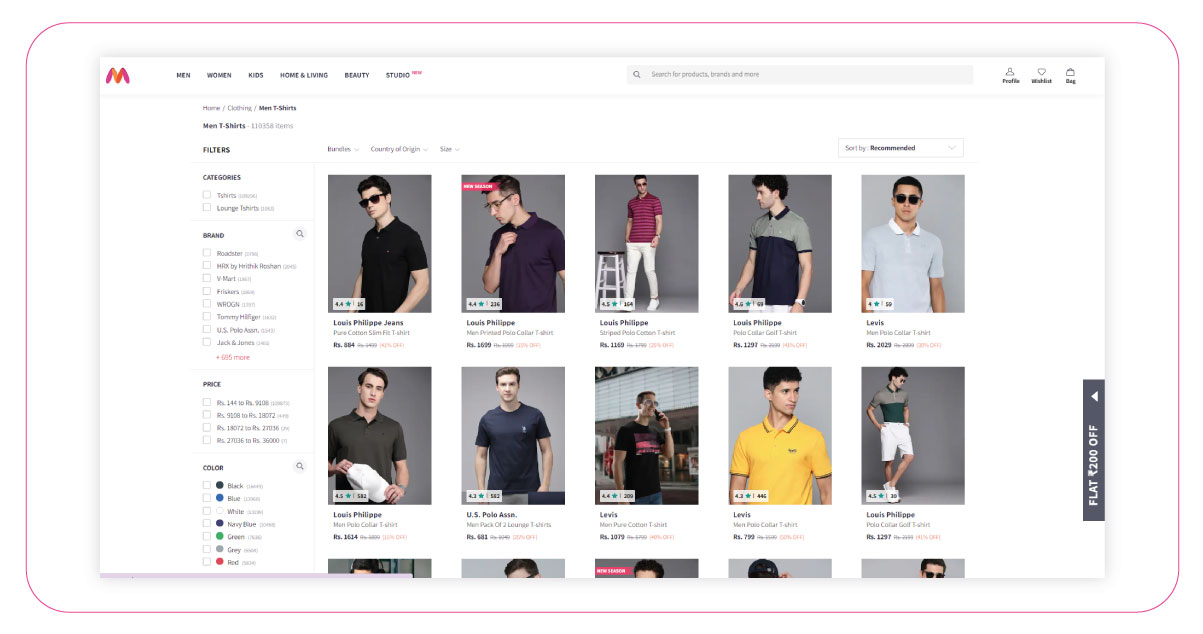Click 'Striped Polo Cotton T-shirt' product title

(639, 333)
